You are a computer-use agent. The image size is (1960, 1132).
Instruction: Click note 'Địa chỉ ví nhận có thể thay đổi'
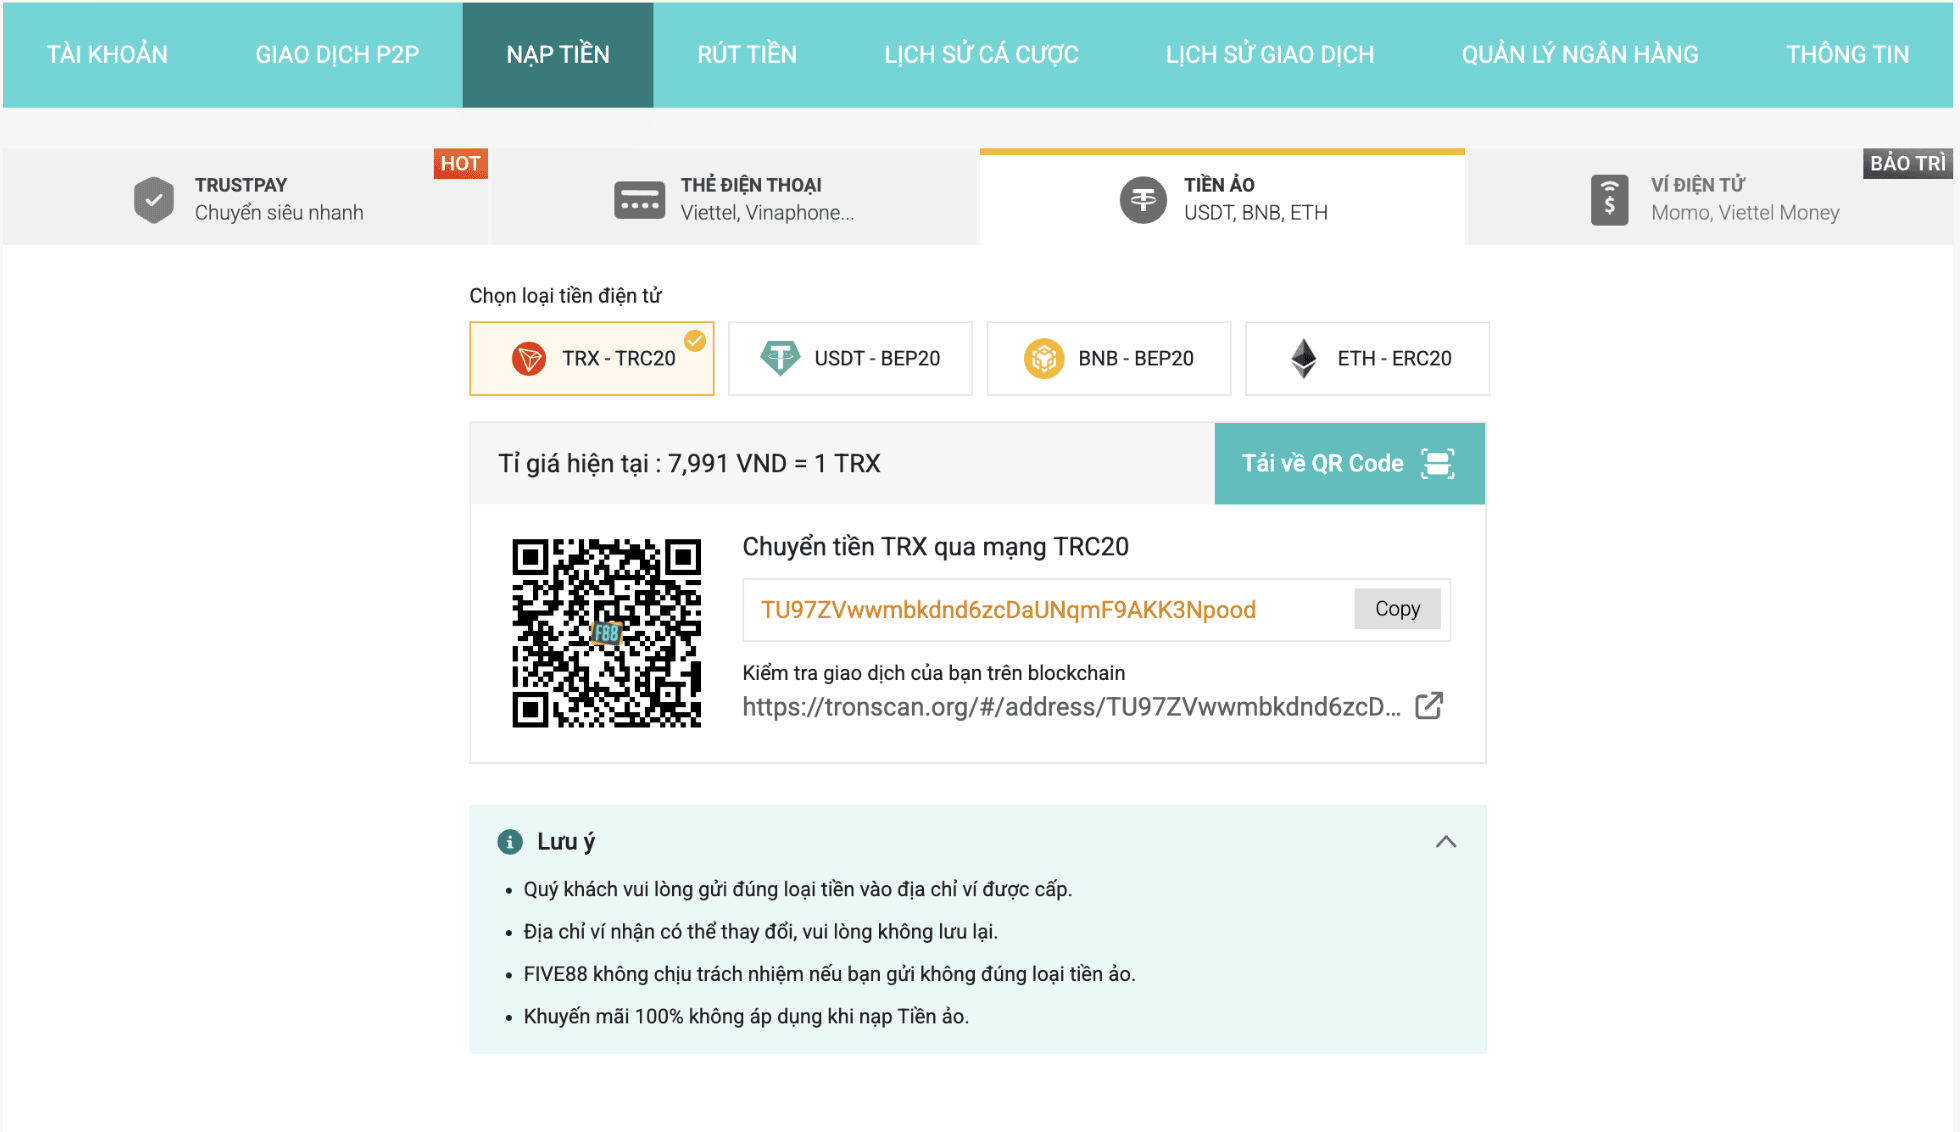pyautogui.click(x=761, y=932)
